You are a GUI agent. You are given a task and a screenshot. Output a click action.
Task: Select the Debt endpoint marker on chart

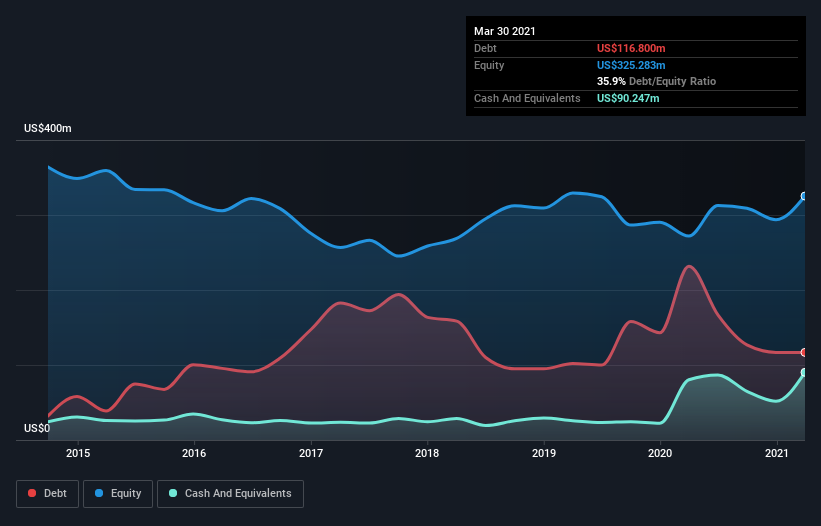pos(804,352)
